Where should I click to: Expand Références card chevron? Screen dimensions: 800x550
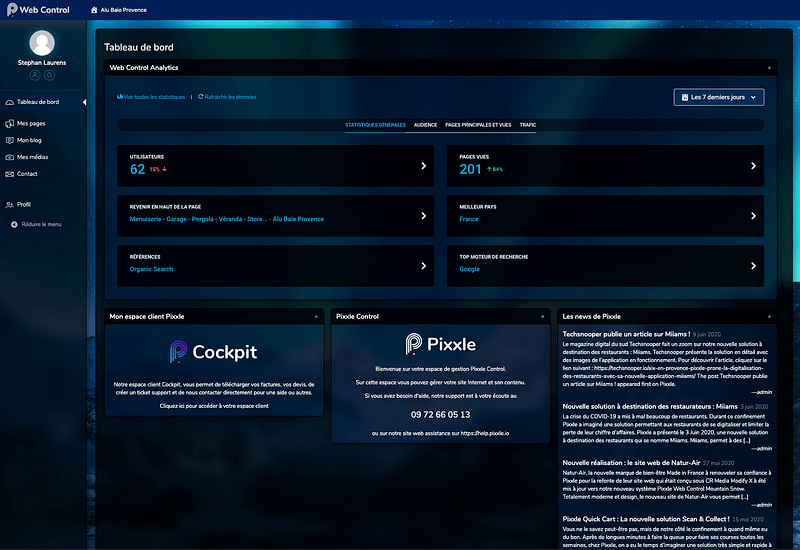[423, 266]
